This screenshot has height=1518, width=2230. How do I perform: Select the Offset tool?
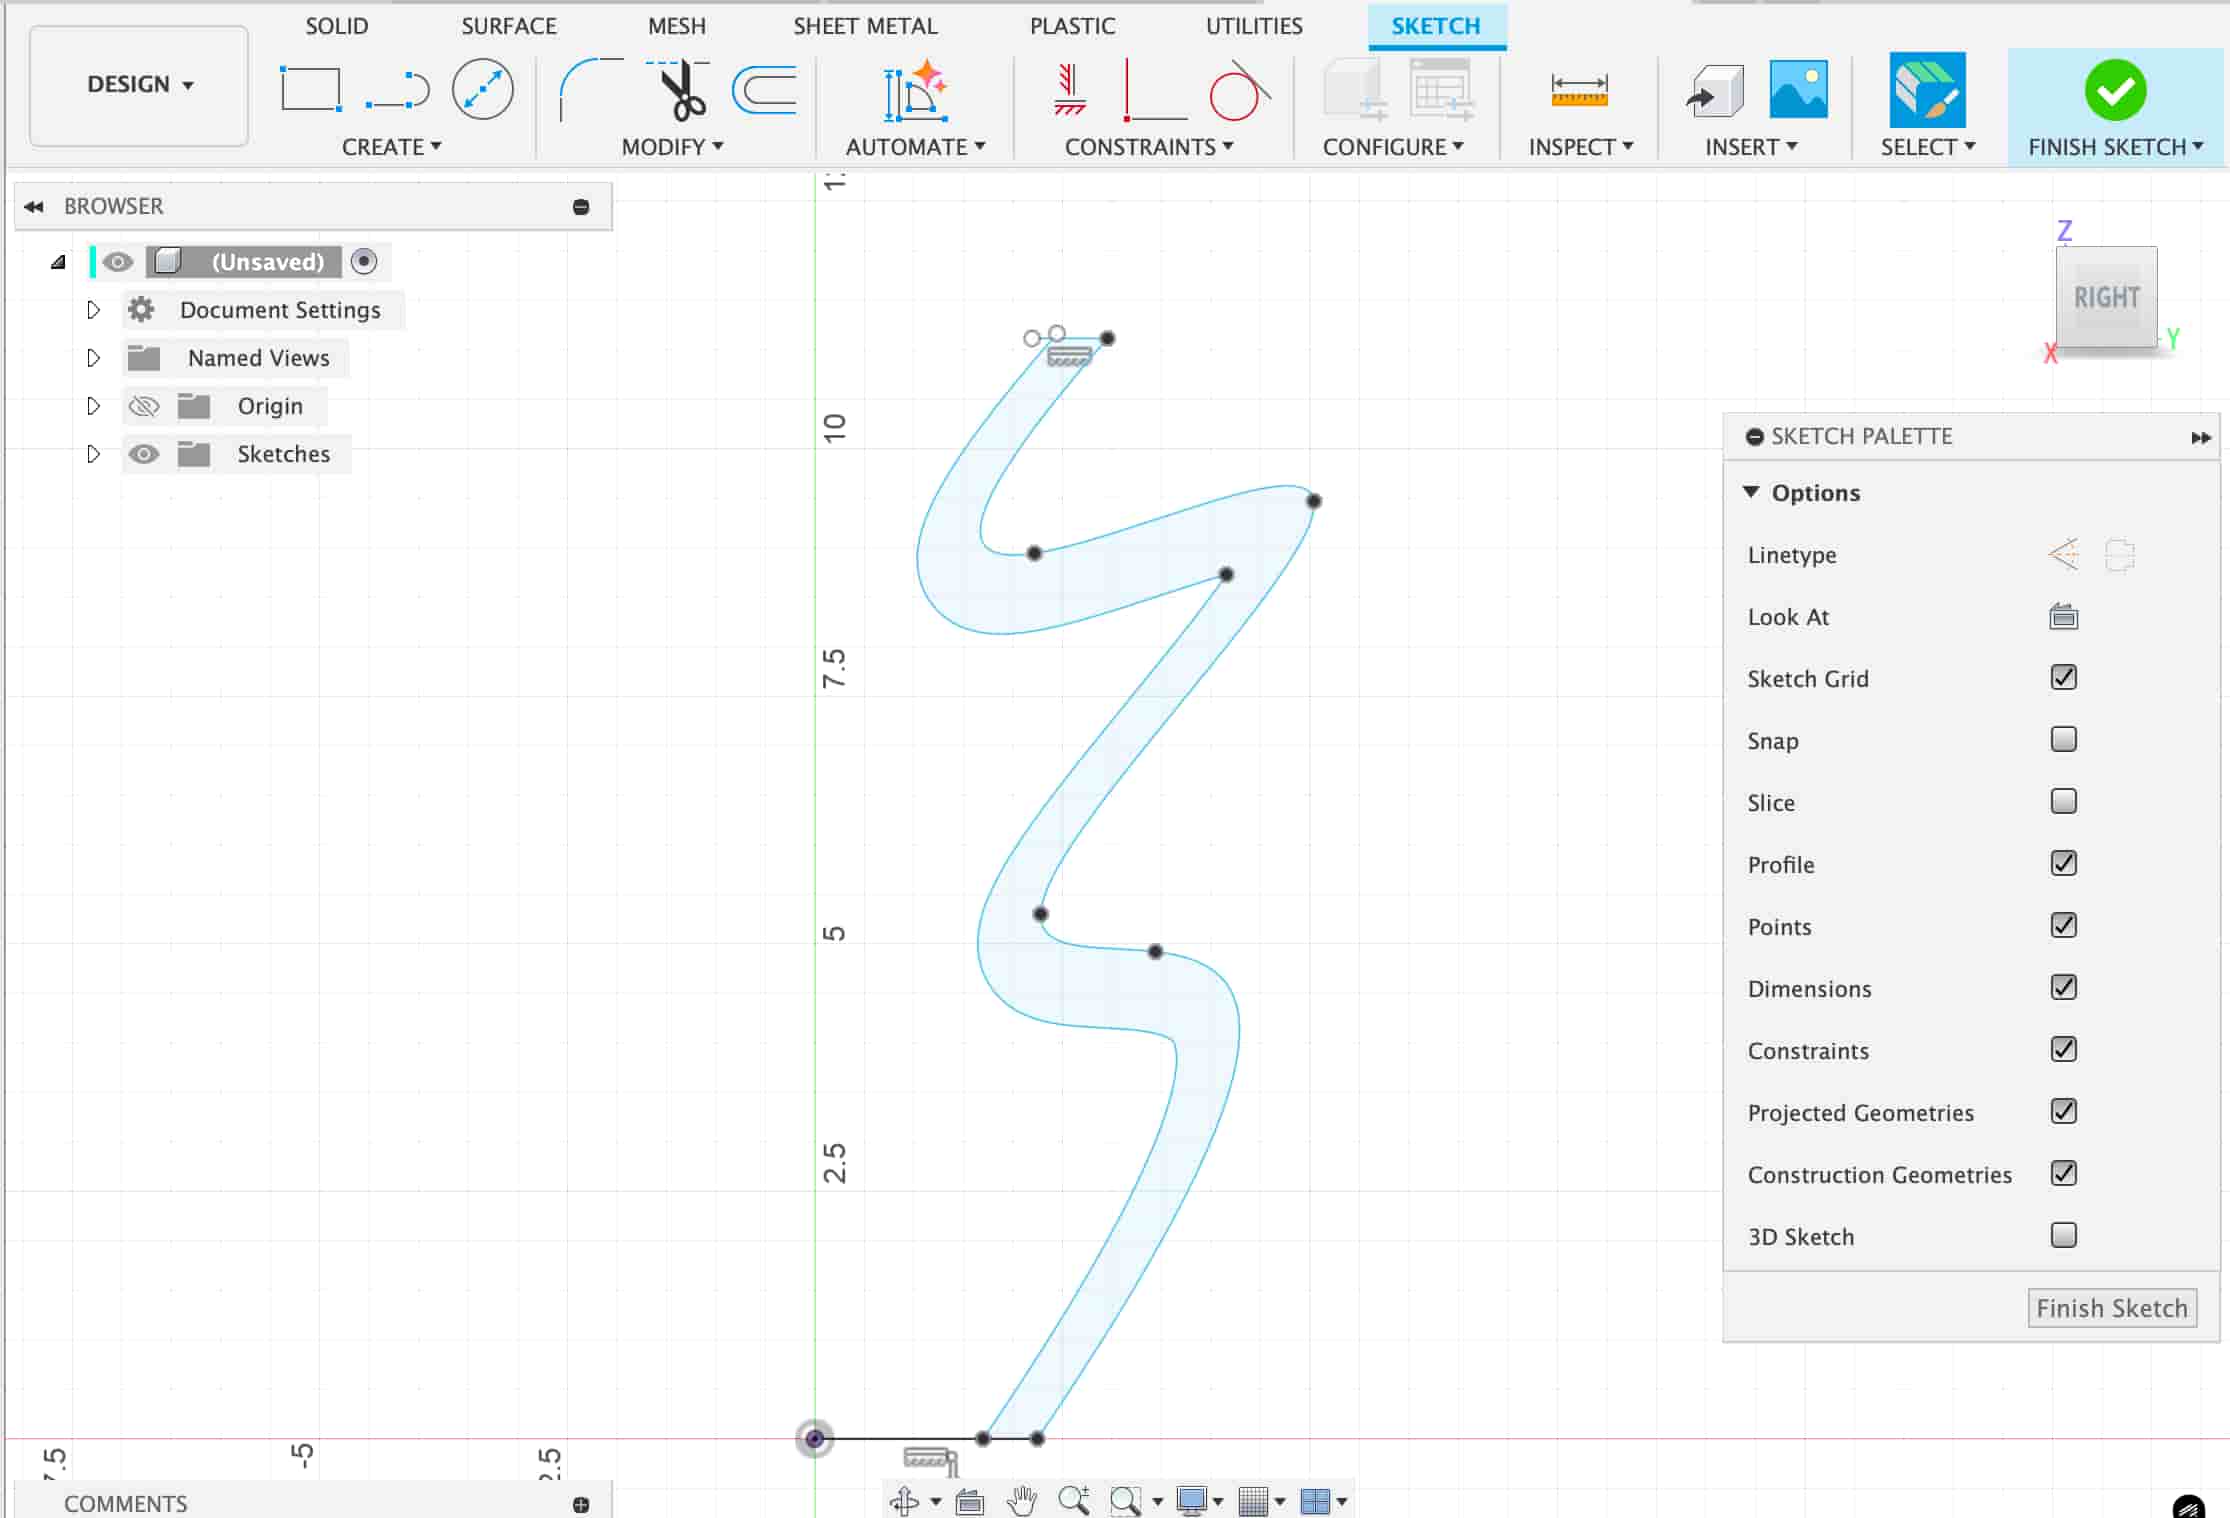pyautogui.click(x=765, y=89)
